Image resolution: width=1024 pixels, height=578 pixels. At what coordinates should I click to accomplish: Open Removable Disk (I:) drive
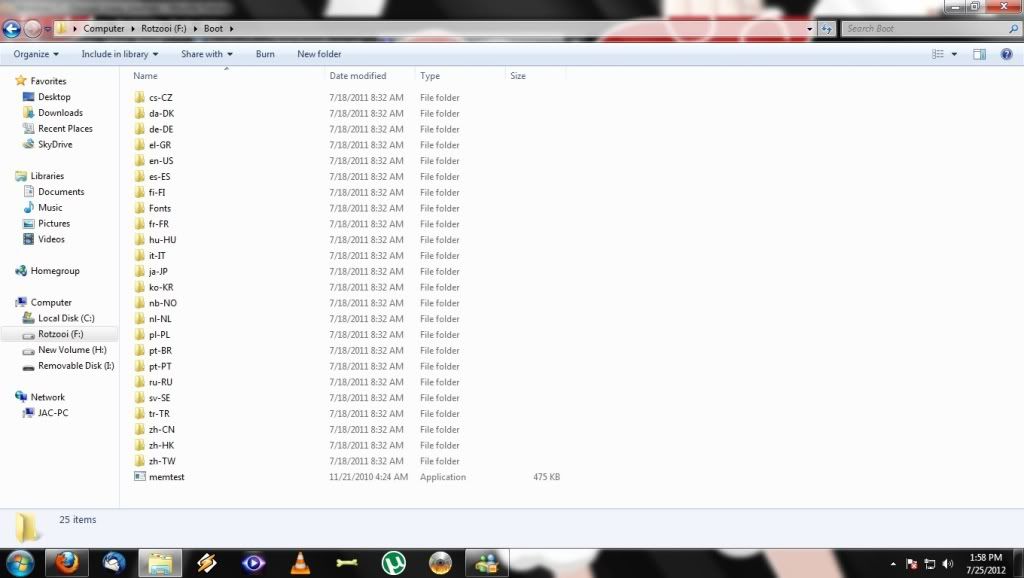[76, 366]
